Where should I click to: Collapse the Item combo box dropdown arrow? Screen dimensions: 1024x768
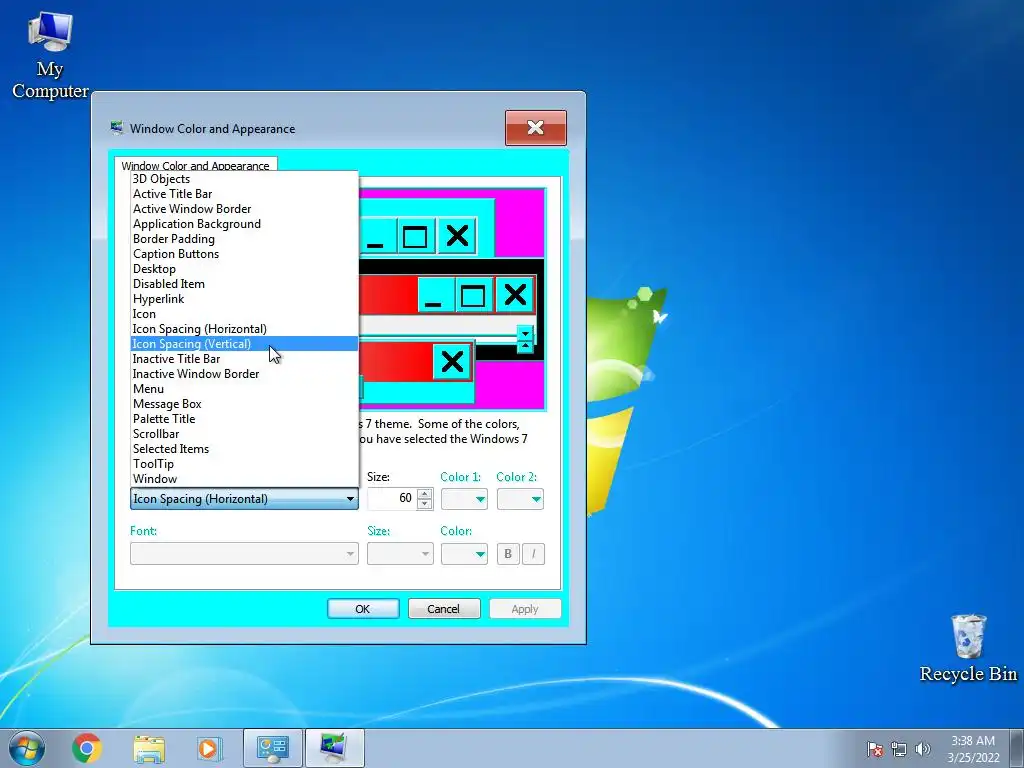(350, 500)
